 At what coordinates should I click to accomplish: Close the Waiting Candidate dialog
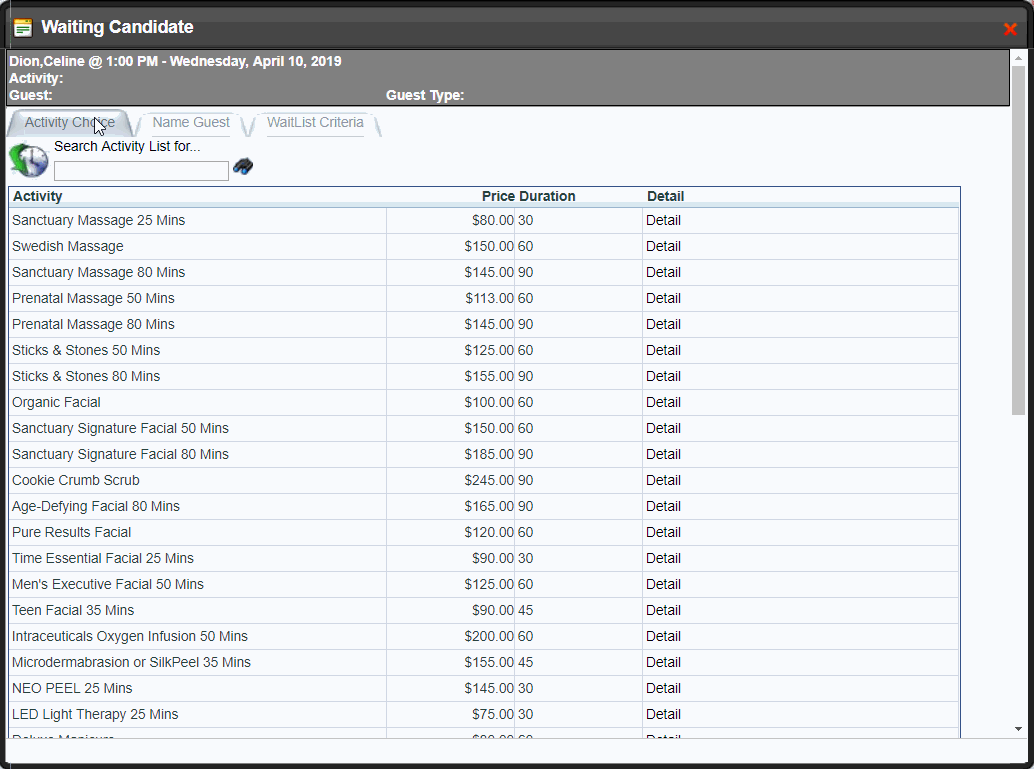(1010, 29)
